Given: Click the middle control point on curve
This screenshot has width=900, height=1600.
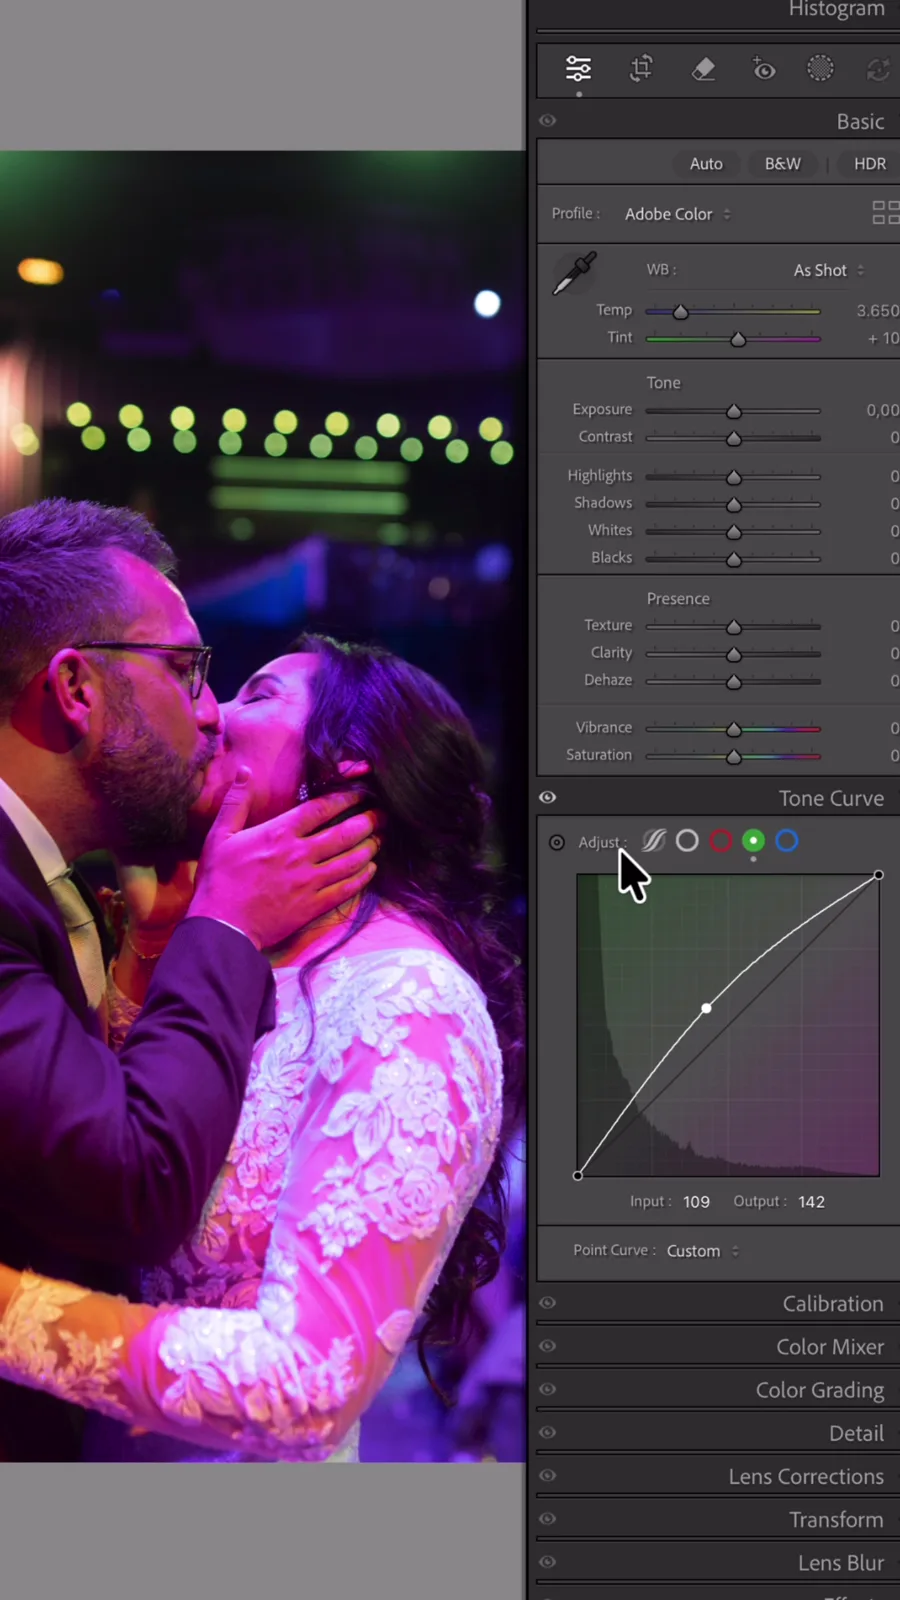Looking at the screenshot, I should coord(707,1008).
